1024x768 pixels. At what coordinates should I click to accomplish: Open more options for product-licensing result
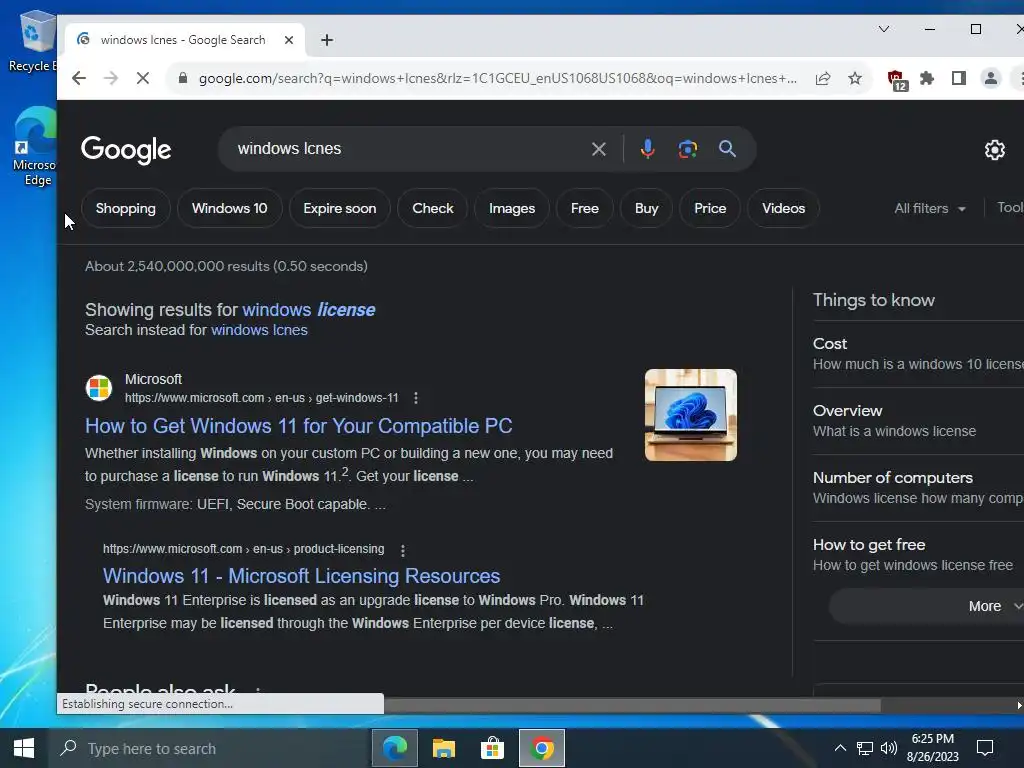(403, 551)
